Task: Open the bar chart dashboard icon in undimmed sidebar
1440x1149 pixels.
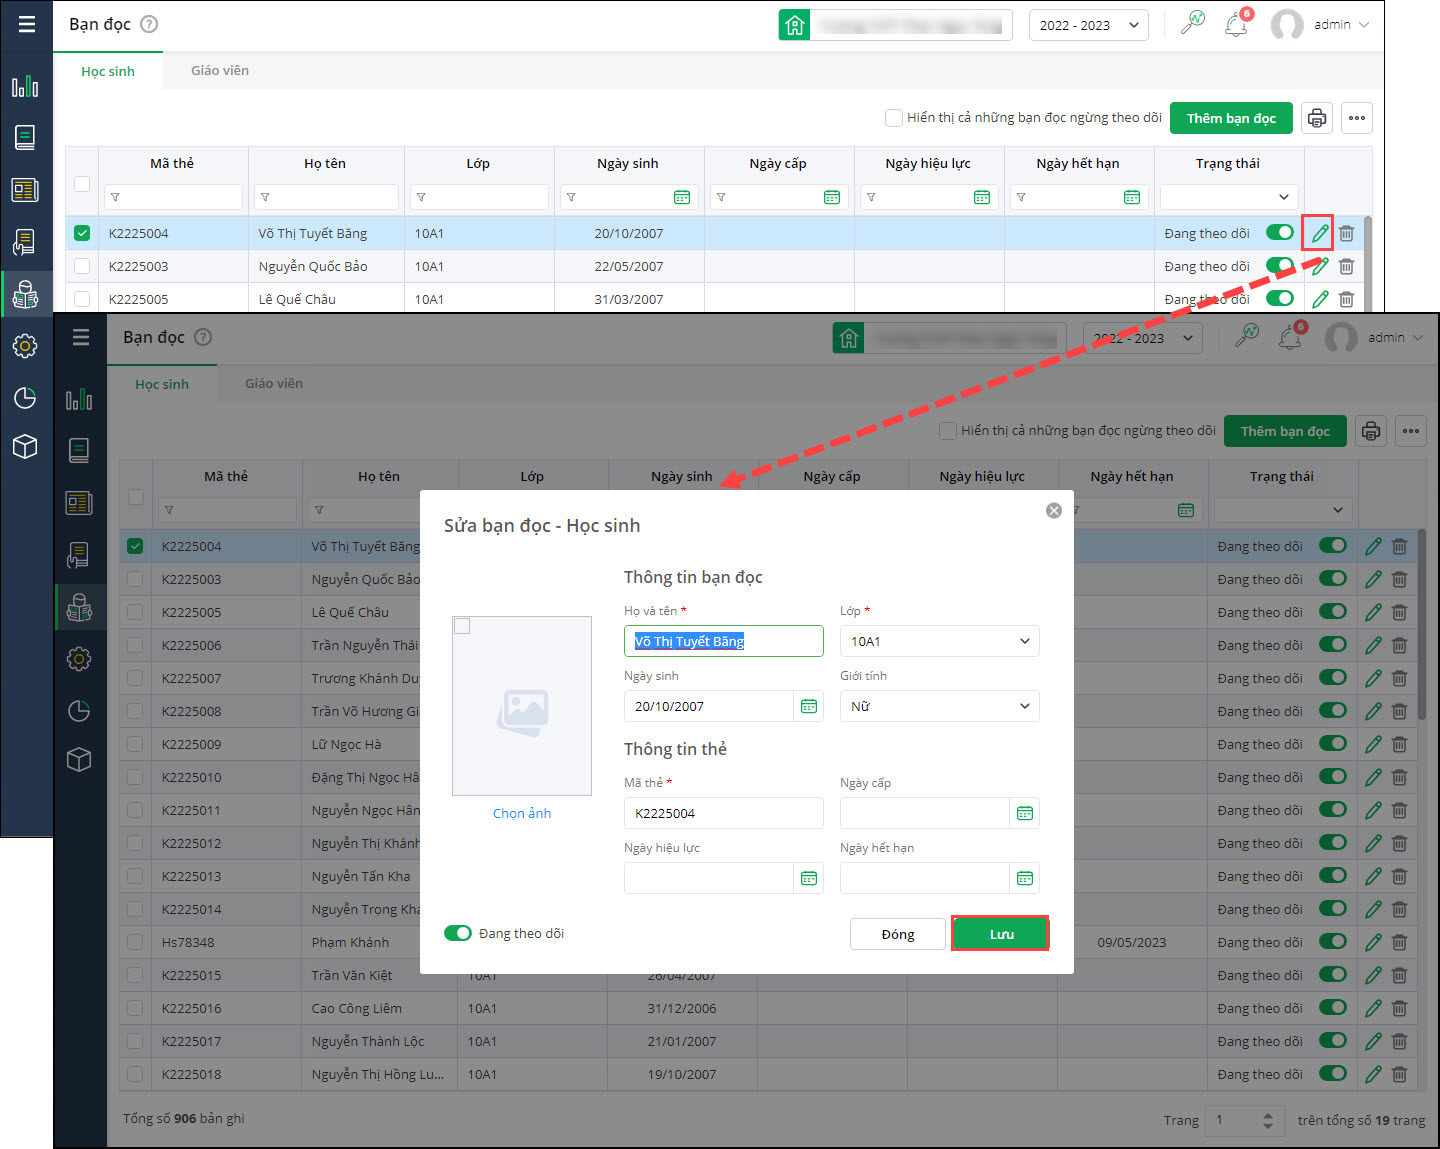Action: click(25, 87)
